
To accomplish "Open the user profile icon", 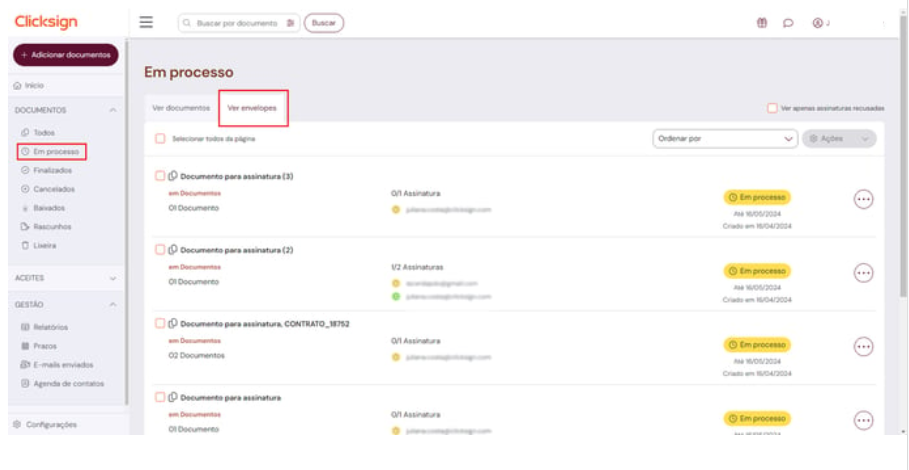I will tap(818, 23).
